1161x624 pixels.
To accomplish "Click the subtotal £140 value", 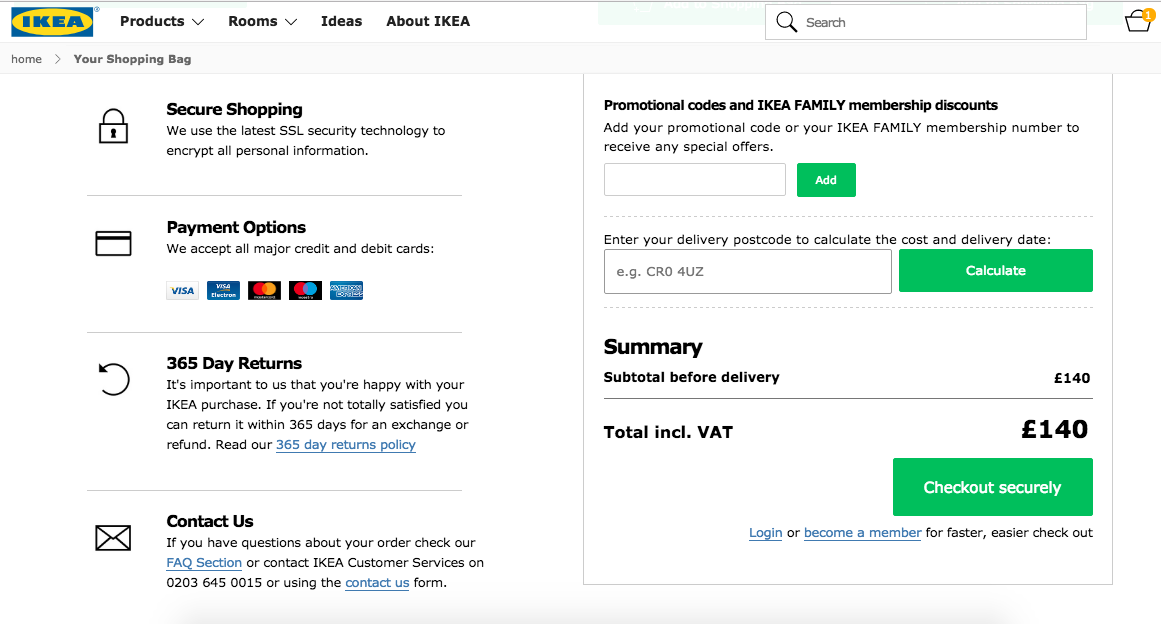I will pos(1072,378).
